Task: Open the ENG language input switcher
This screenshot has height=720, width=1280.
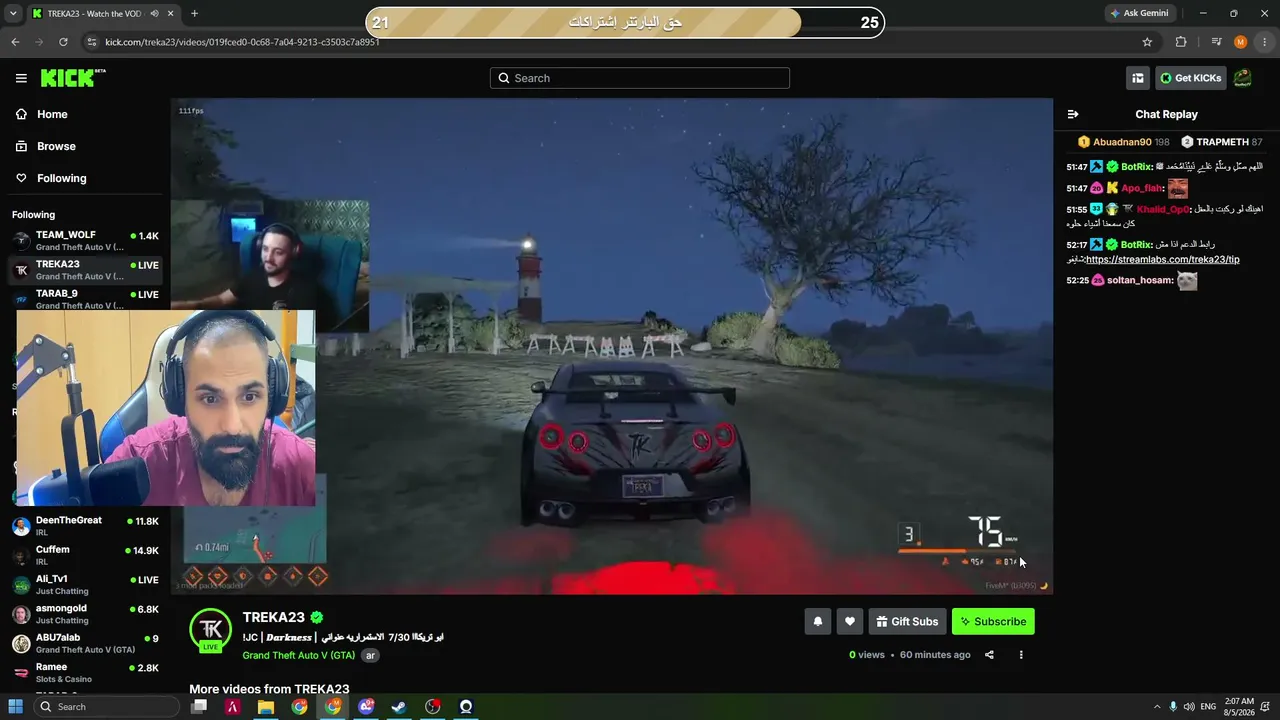Action: [1209, 707]
